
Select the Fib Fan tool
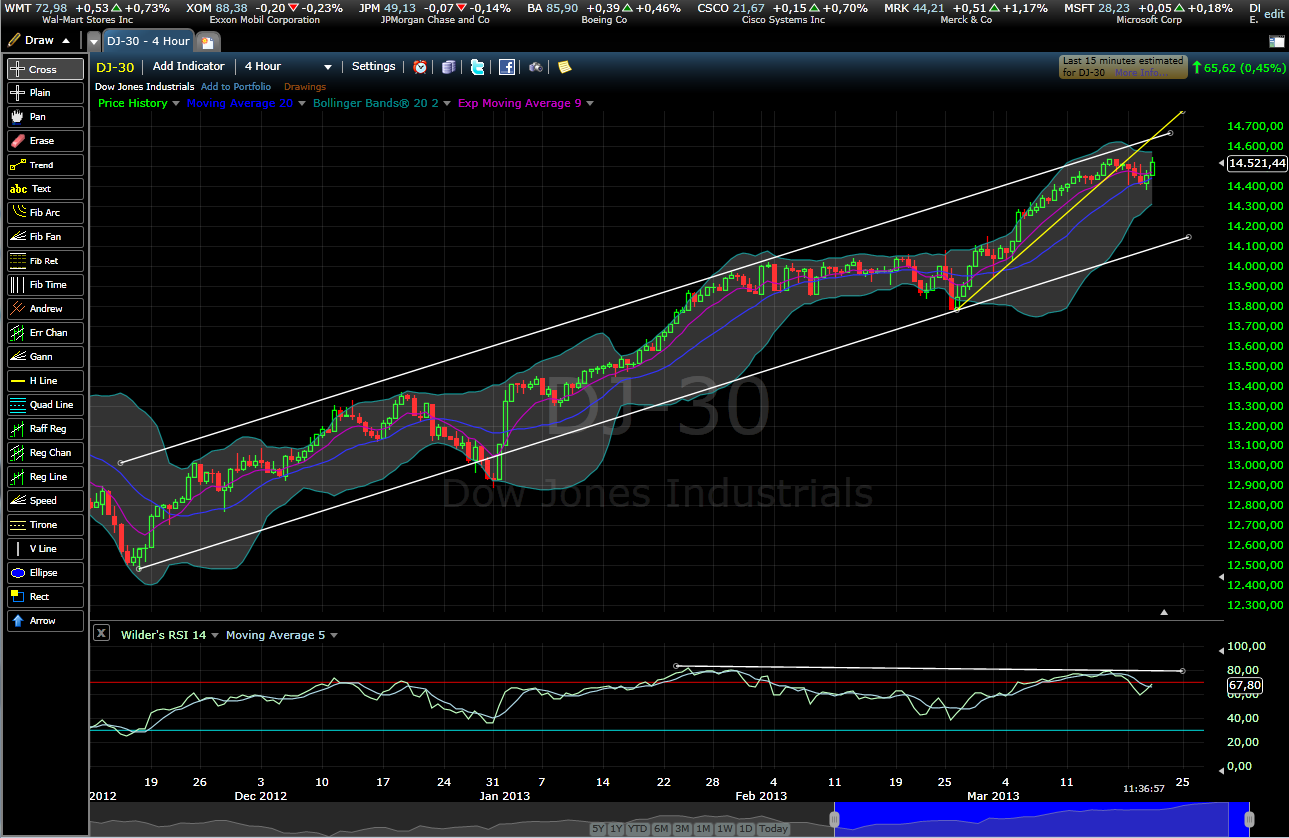click(x=44, y=236)
